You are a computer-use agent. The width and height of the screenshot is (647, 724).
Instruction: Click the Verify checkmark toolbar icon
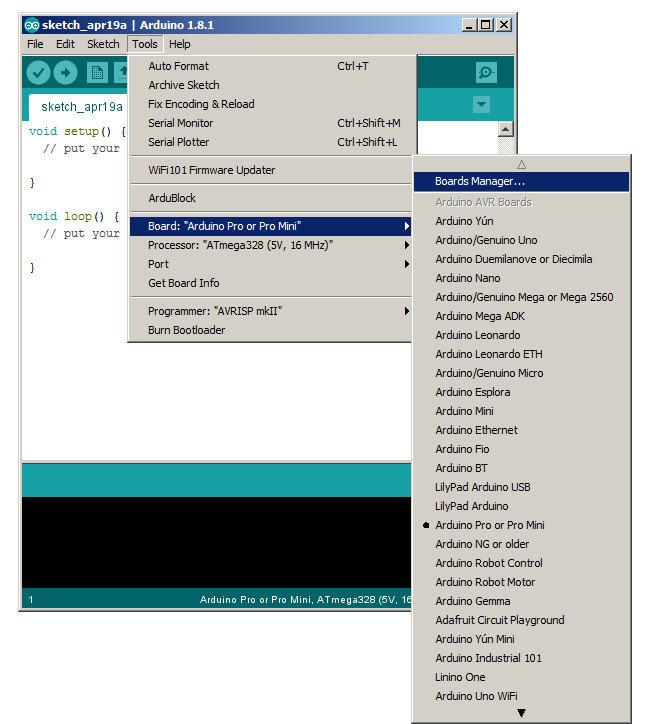[38, 72]
